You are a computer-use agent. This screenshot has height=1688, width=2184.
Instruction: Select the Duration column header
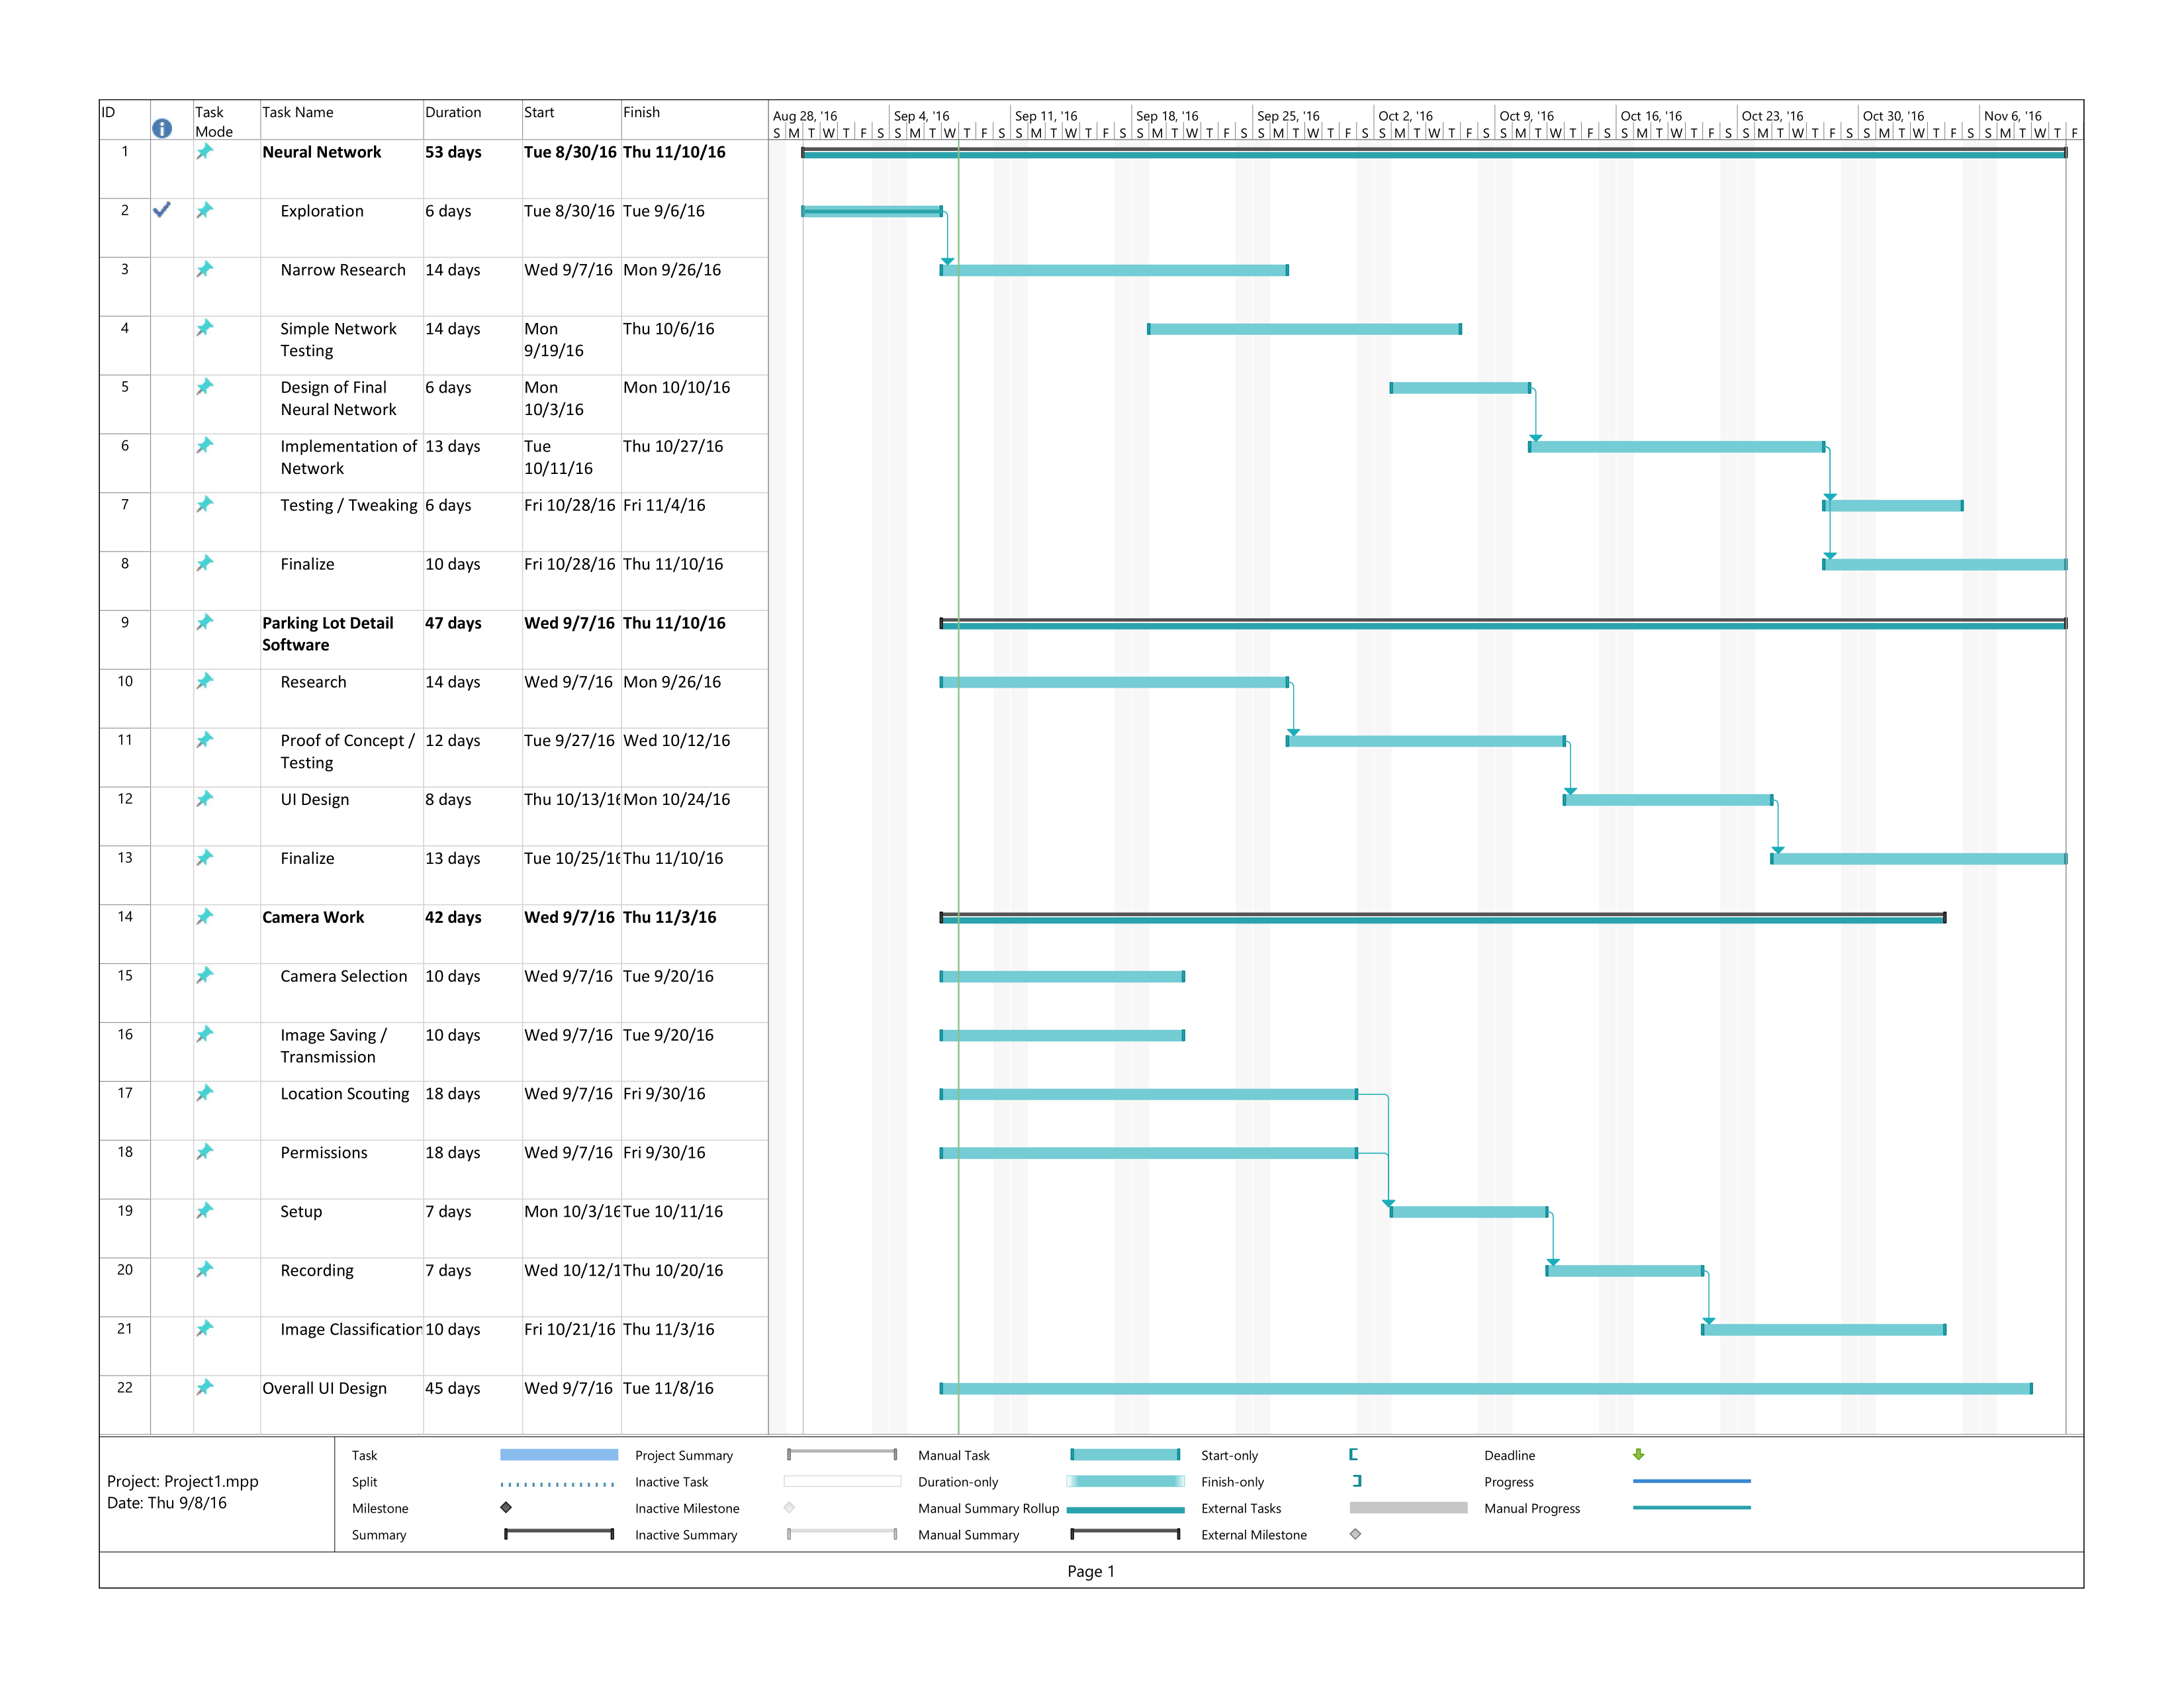[x=453, y=113]
